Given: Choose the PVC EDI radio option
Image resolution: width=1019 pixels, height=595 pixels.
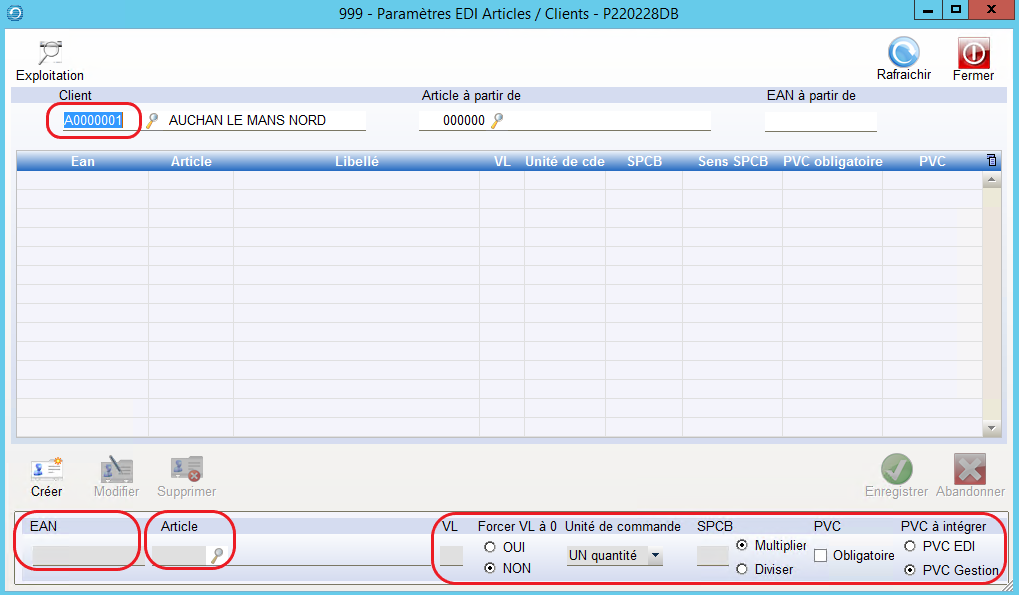Looking at the screenshot, I should pos(909,546).
